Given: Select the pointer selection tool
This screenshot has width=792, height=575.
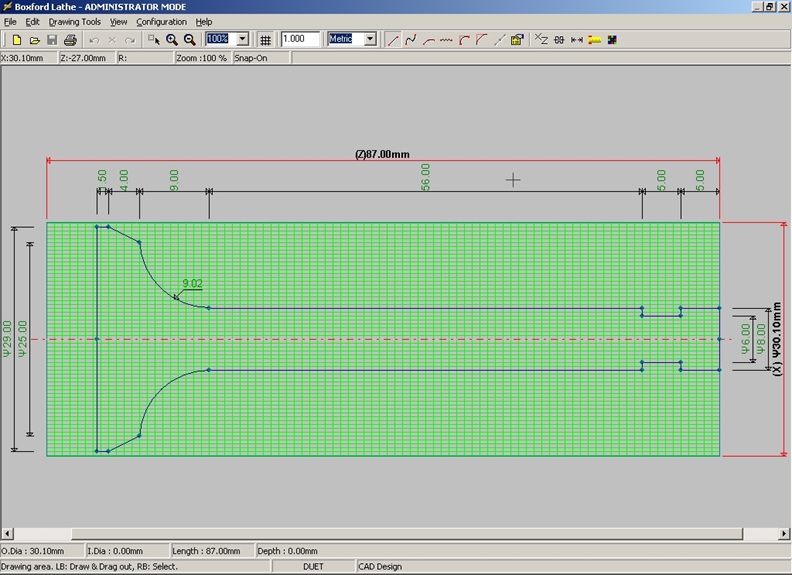Looking at the screenshot, I should (x=154, y=39).
